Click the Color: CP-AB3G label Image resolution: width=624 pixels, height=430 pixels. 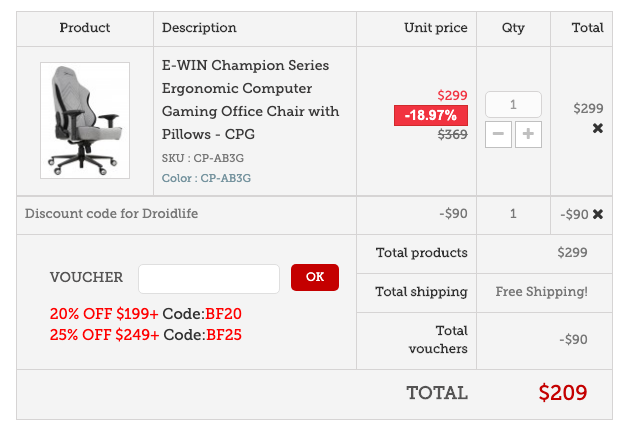pyautogui.click(x=206, y=178)
